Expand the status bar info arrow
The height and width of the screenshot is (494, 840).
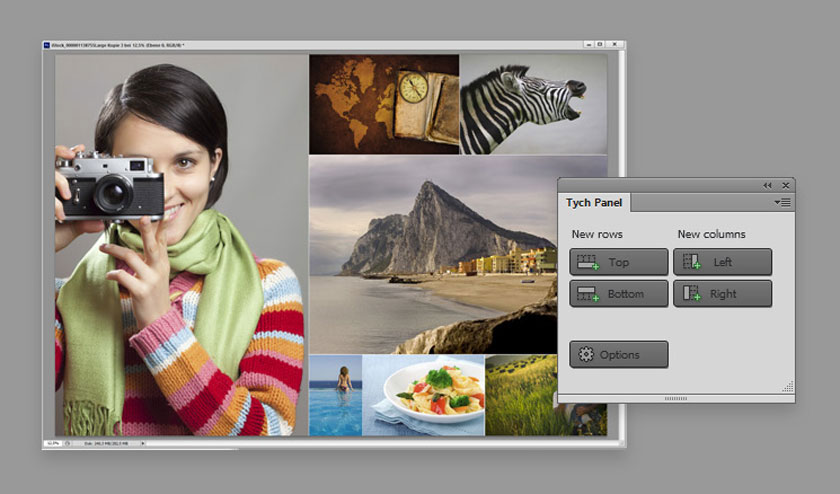pyautogui.click(x=143, y=444)
